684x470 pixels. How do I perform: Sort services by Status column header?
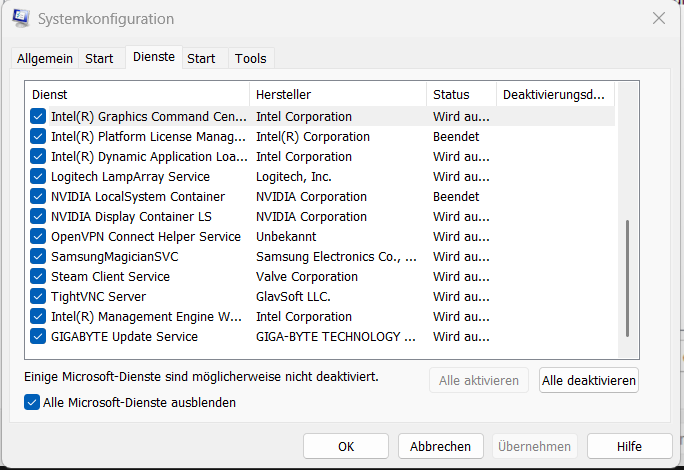coord(460,95)
